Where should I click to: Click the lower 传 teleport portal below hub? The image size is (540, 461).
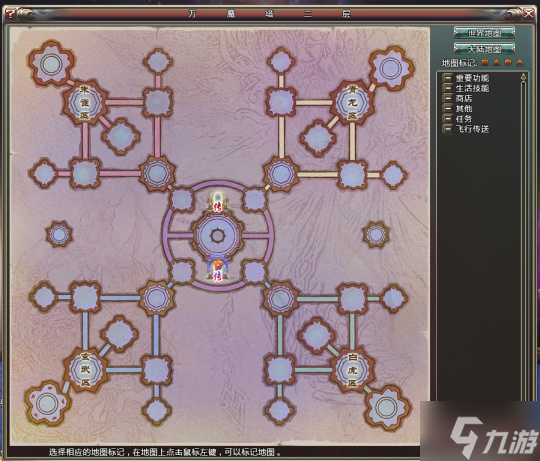[x=217, y=269]
